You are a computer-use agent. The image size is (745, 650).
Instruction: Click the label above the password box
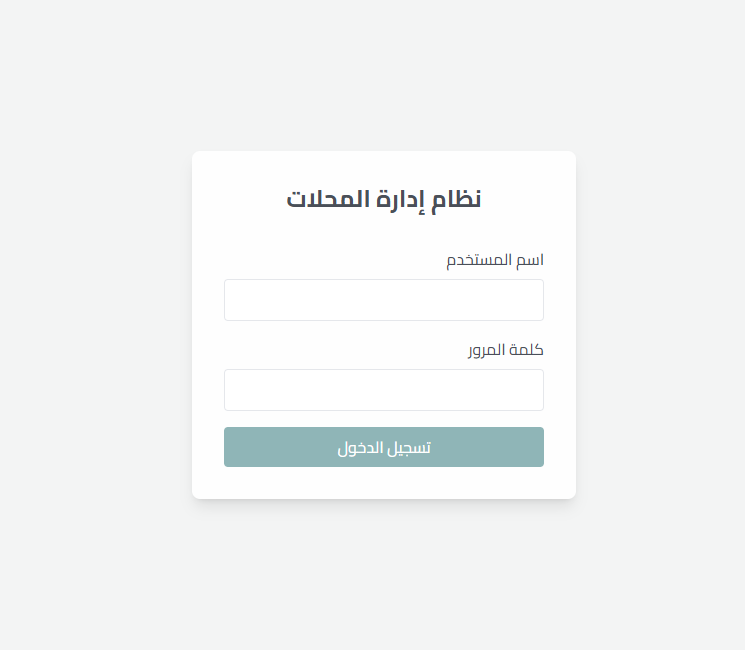[x=506, y=351]
